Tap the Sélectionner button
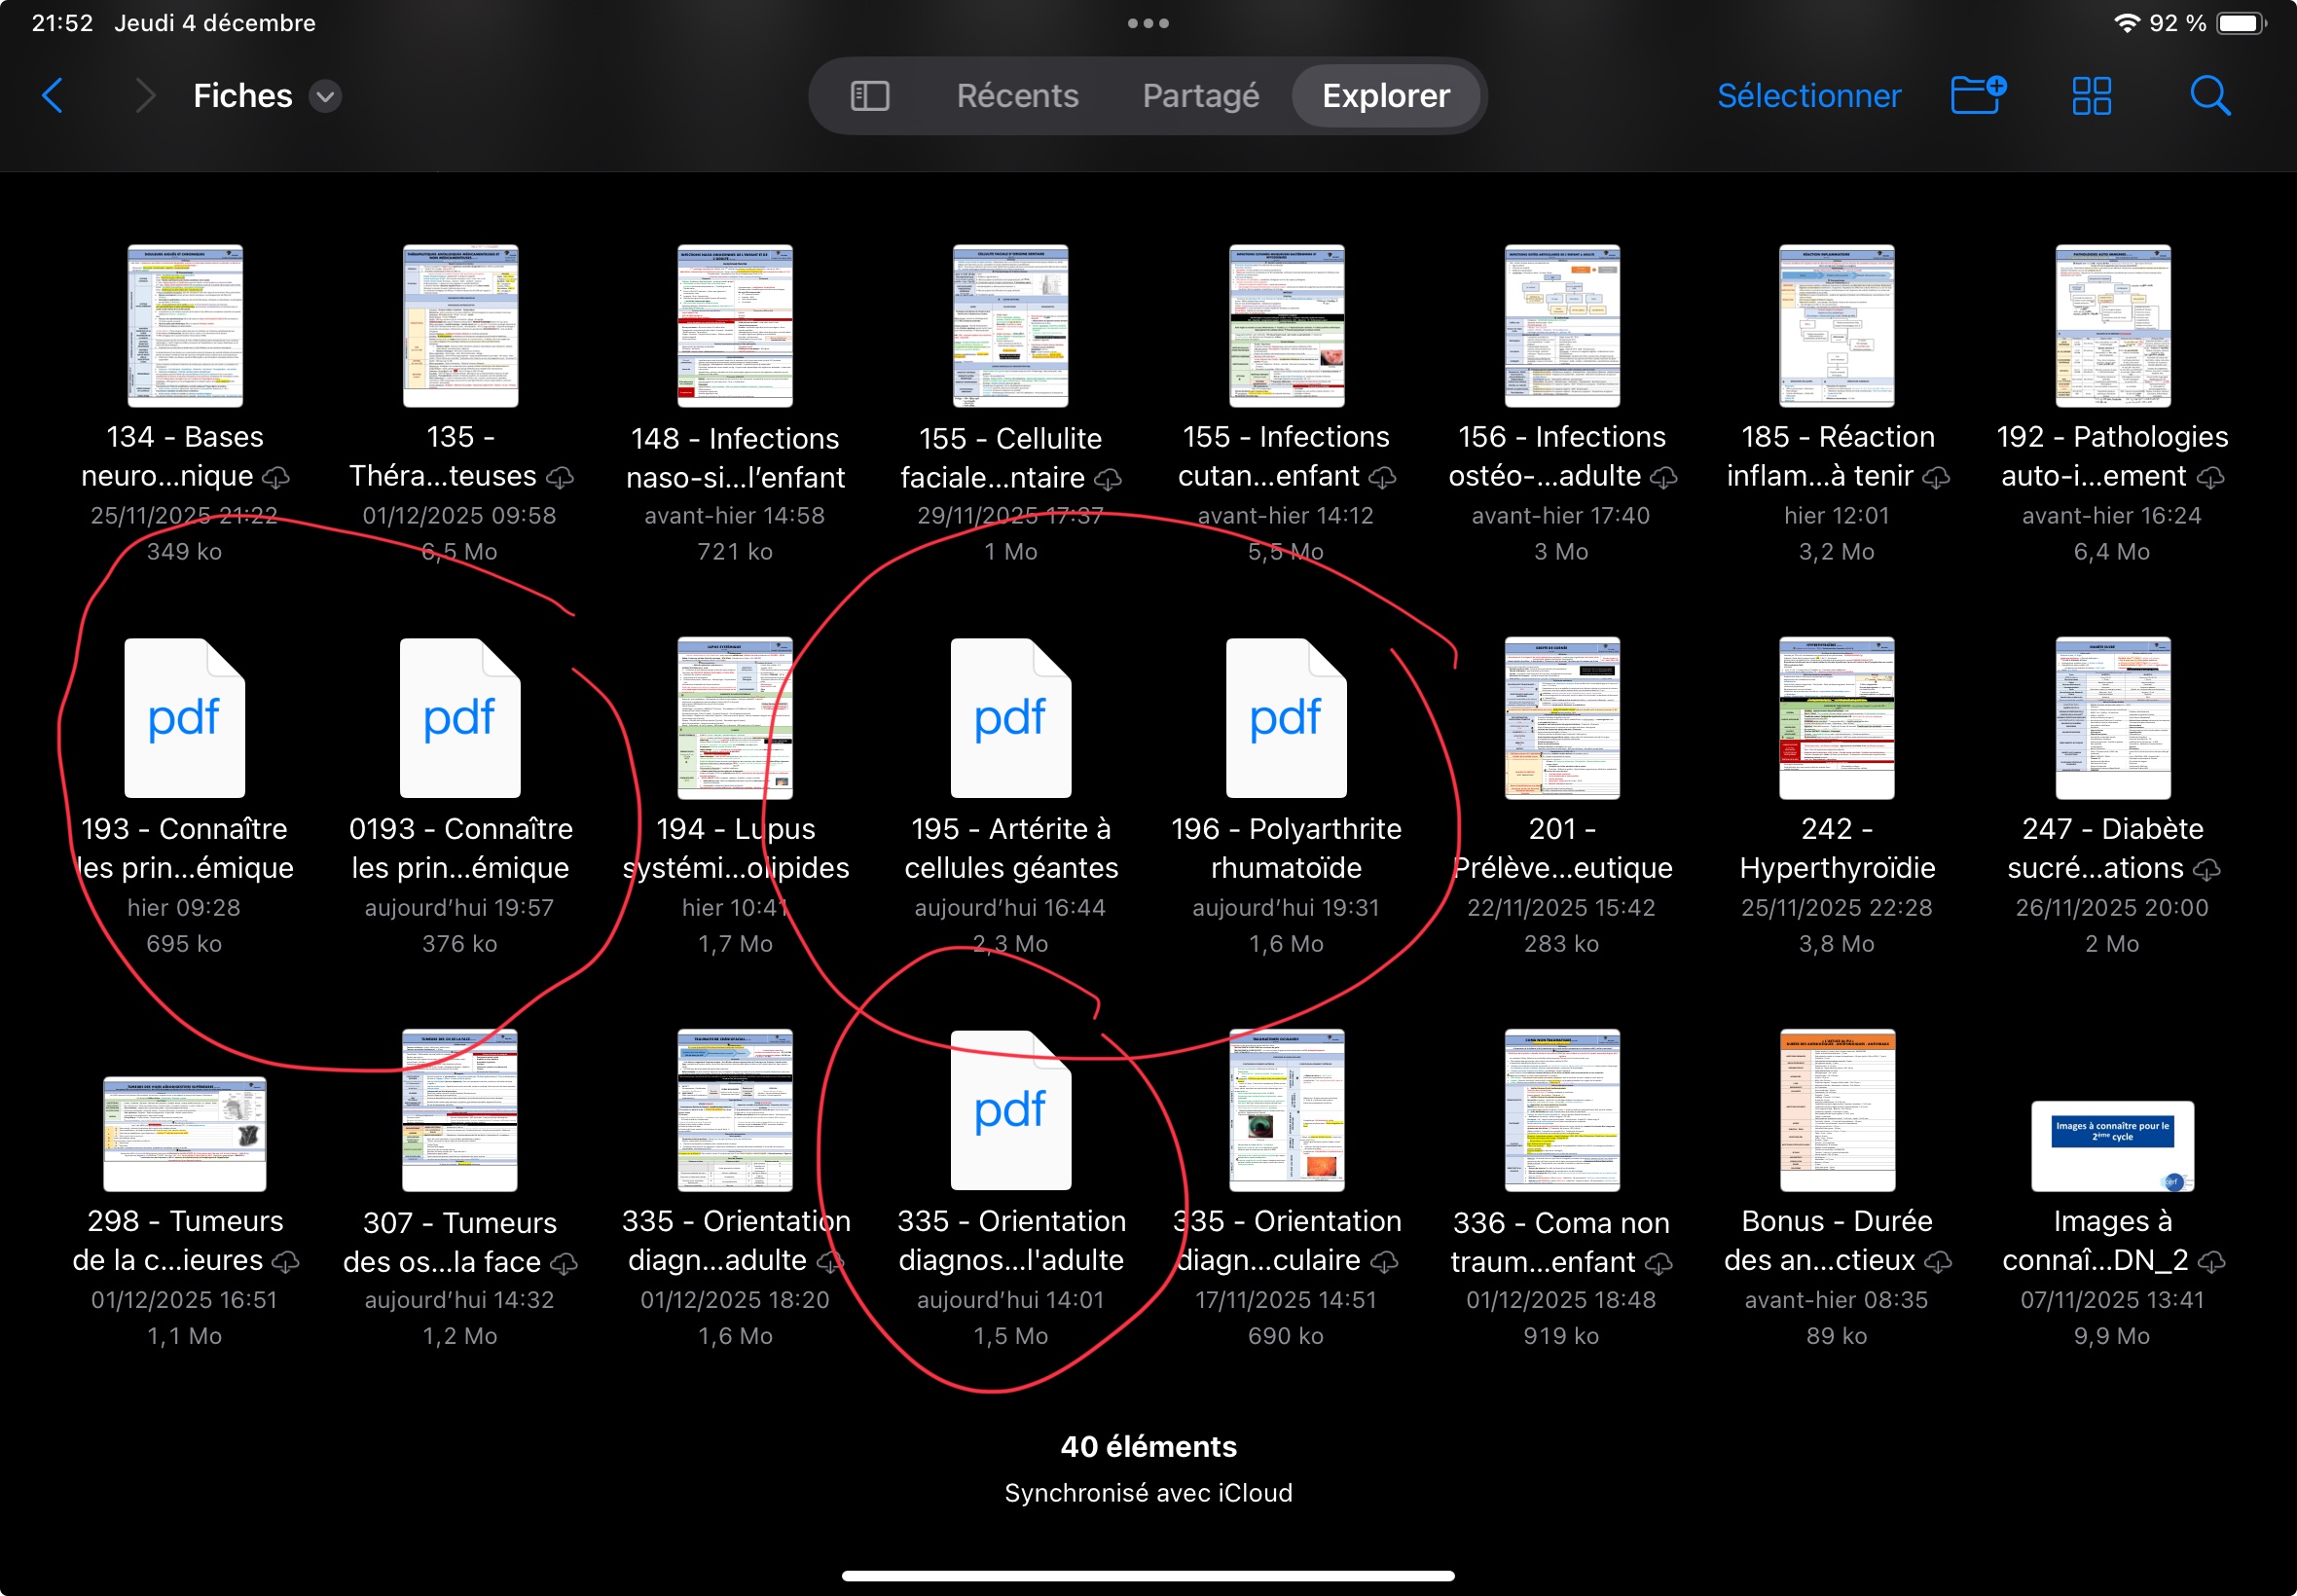 (1808, 96)
